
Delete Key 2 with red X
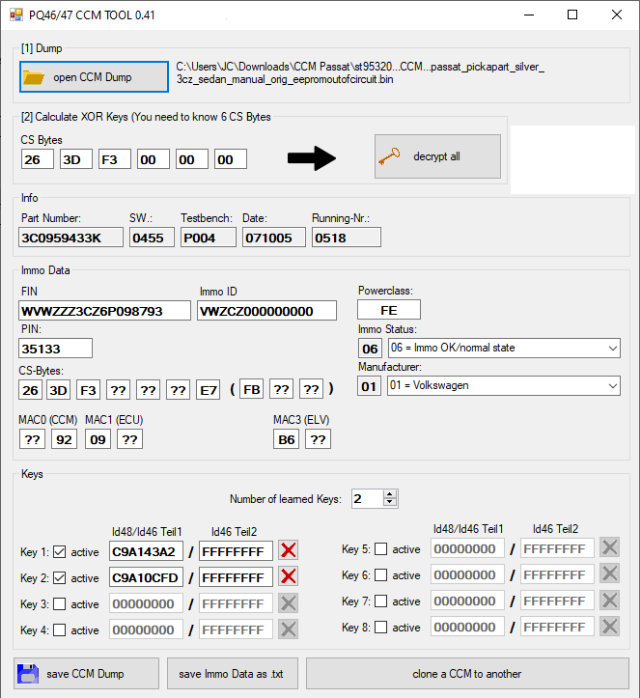coord(288,577)
